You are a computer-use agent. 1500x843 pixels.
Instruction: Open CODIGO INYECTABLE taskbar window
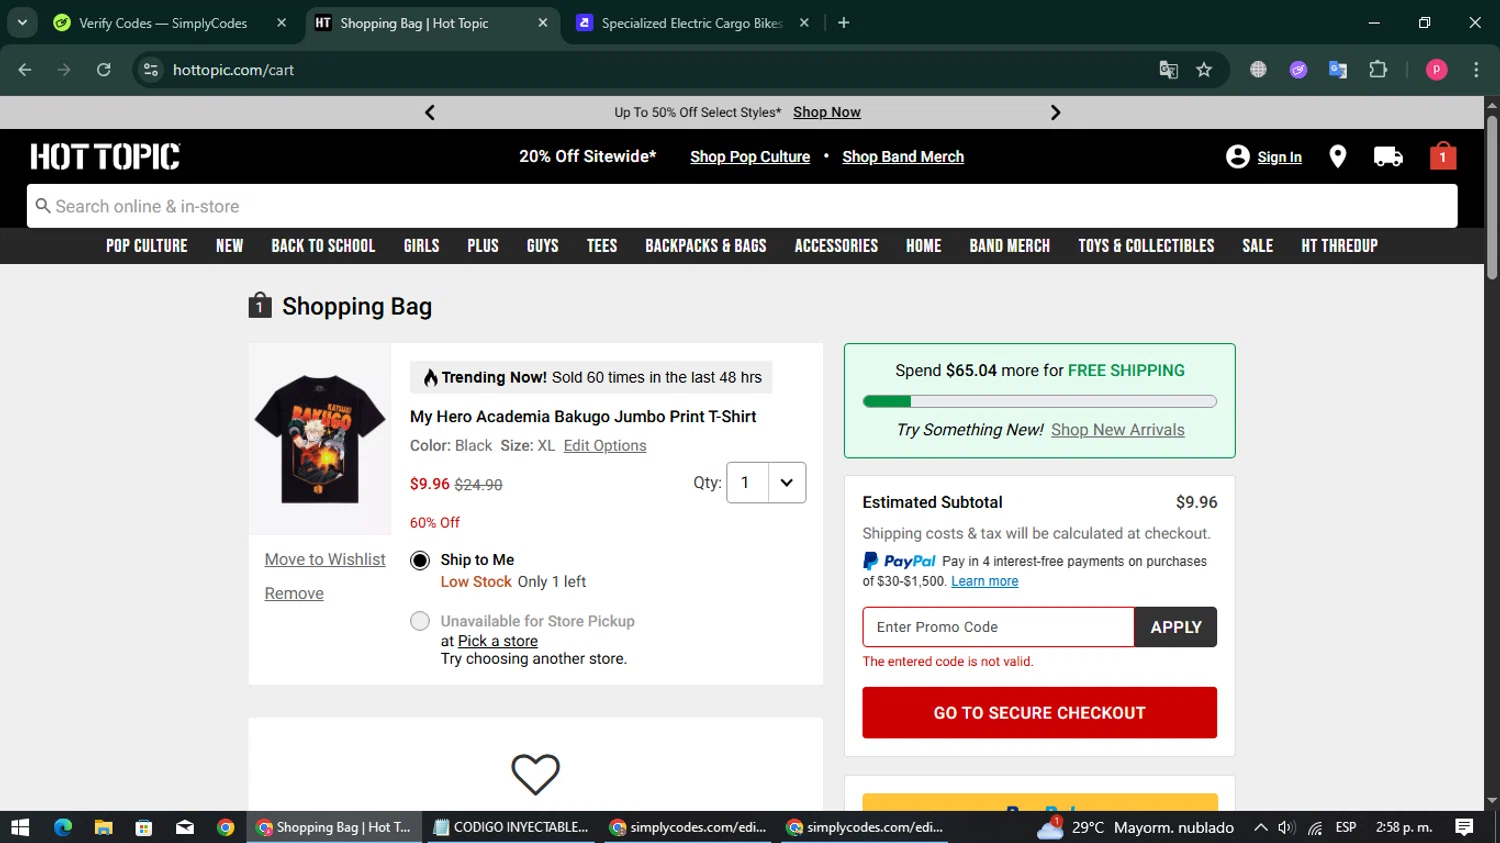pyautogui.click(x=512, y=827)
